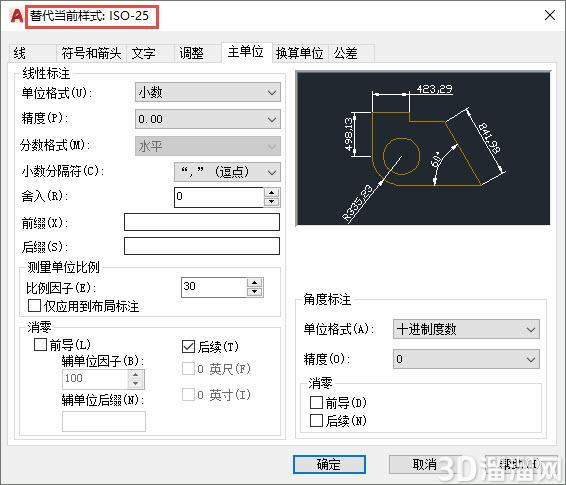Expand the linear 精度(P) dropdown showing 0.00

point(208,119)
